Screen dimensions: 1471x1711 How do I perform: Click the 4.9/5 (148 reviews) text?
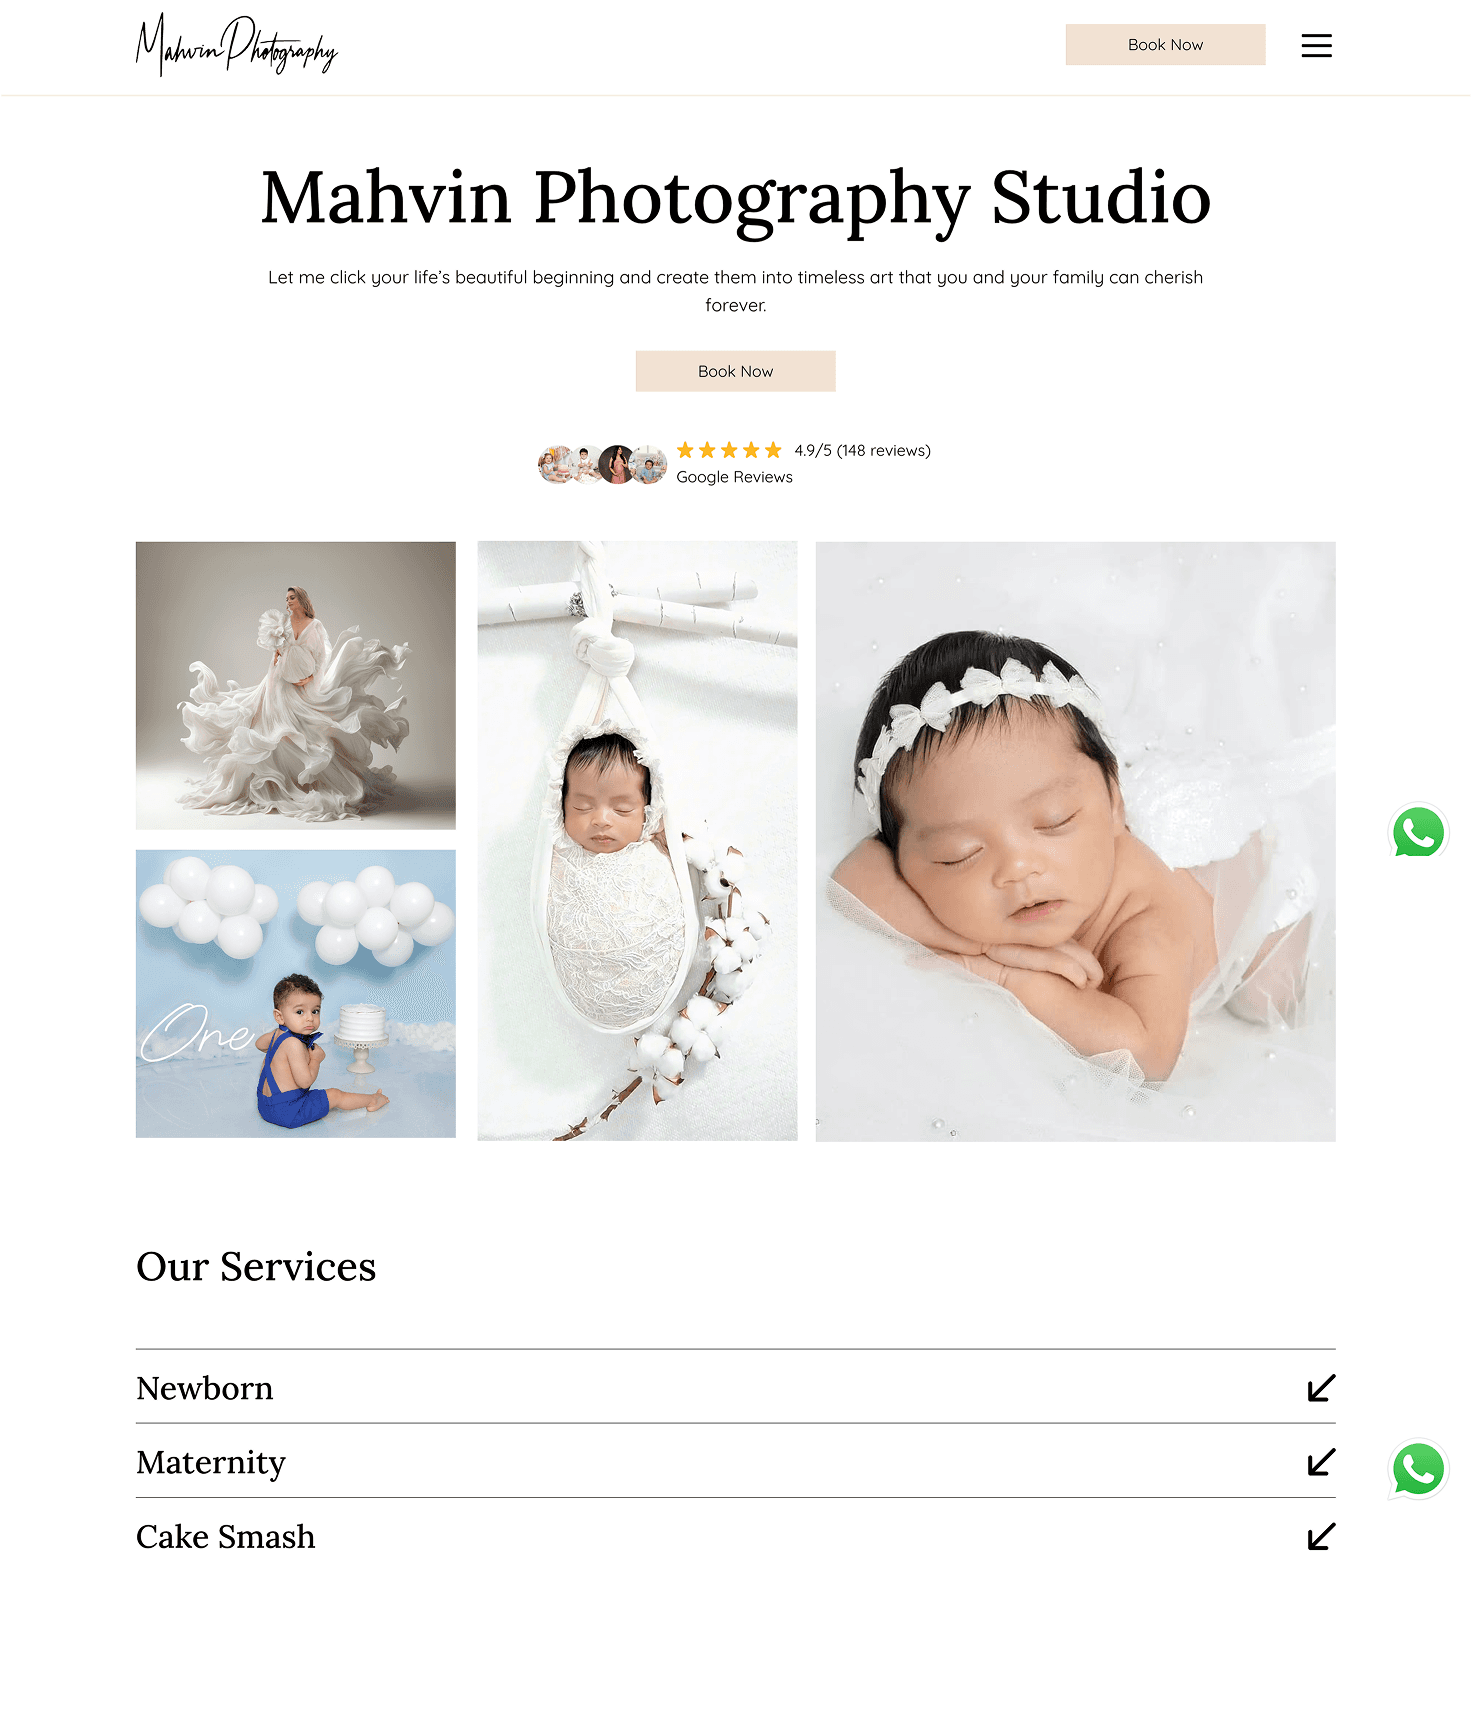(x=862, y=450)
